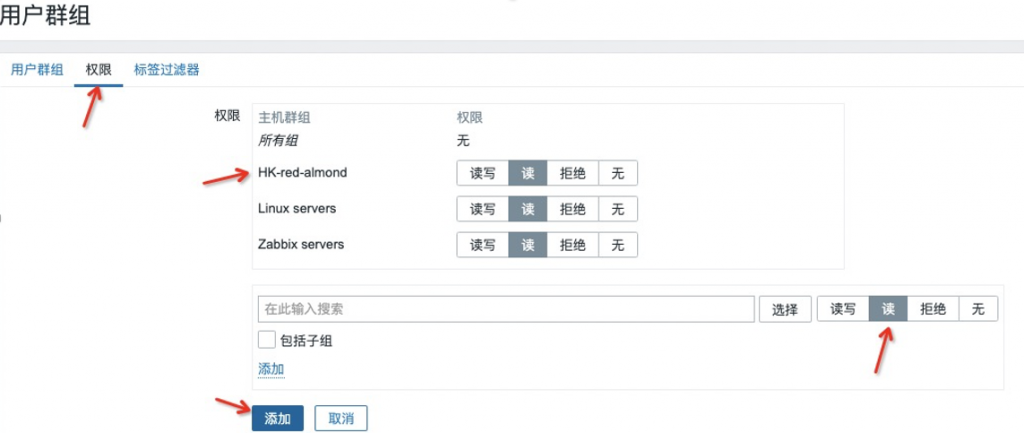
Task: Set Linux servers permission to 读
Action: click(x=528, y=209)
